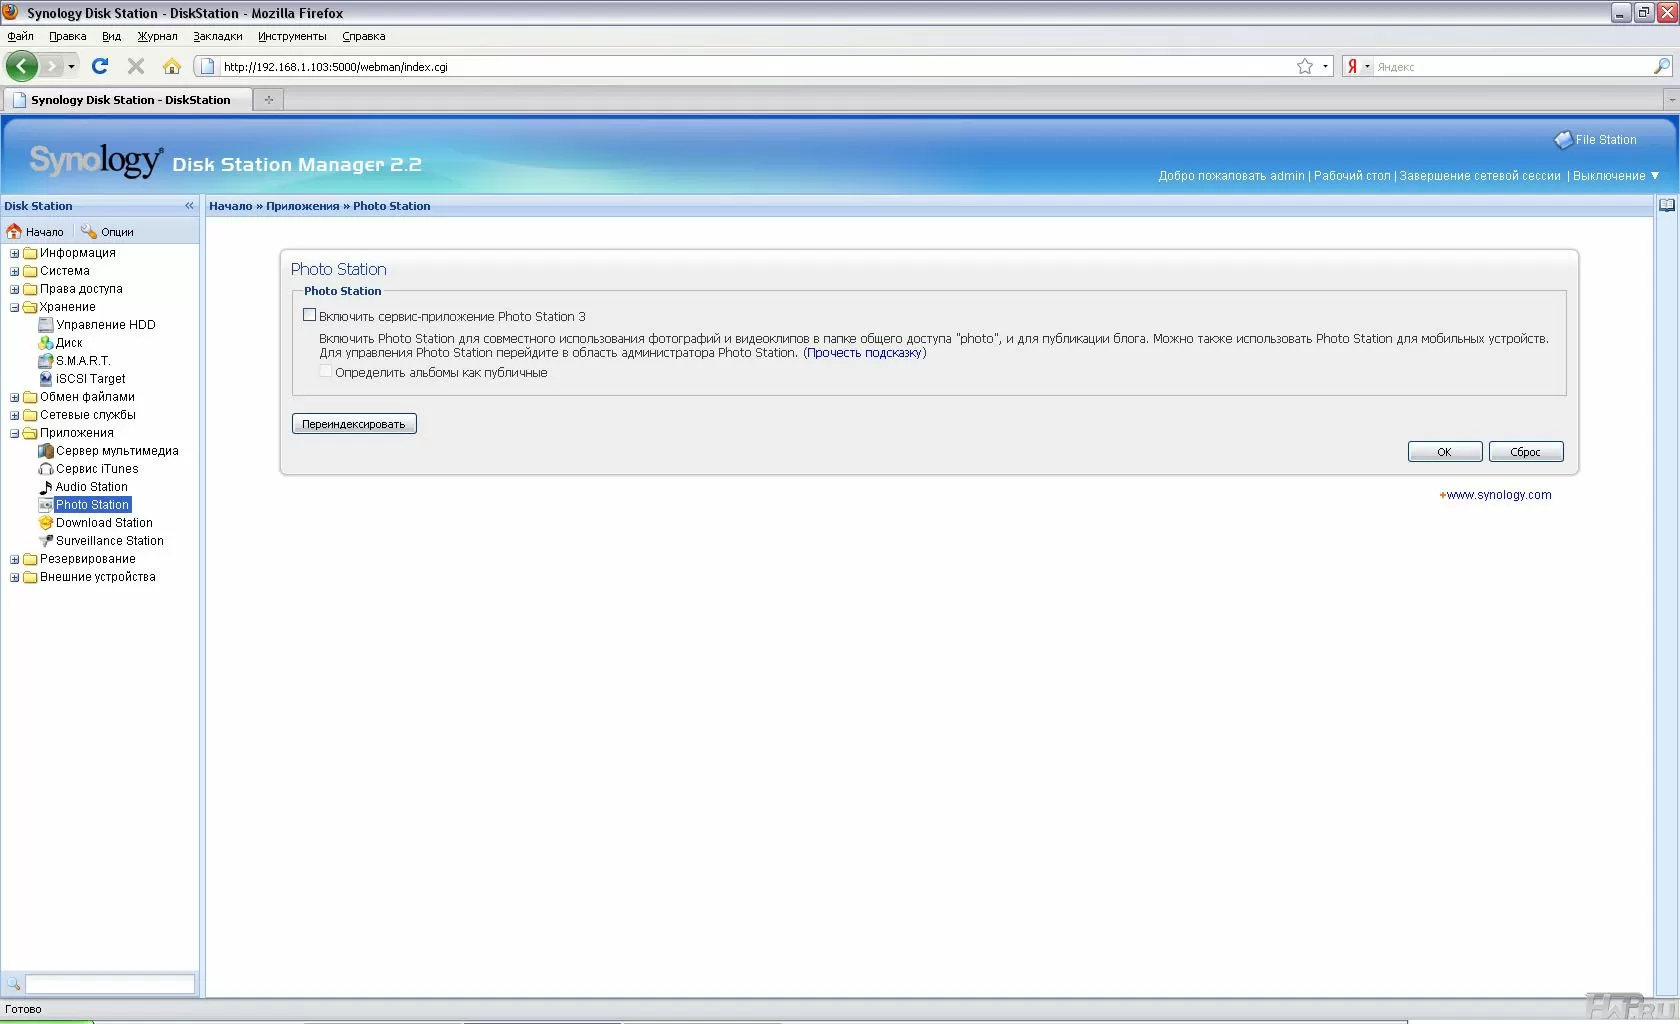Click the Download Station icon in sidebar
The image size is (1680, 1024).
click(45, 523)
